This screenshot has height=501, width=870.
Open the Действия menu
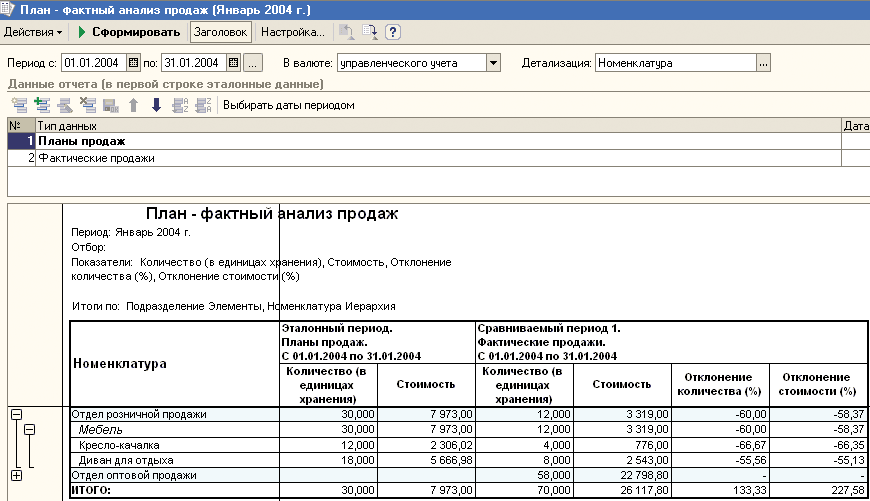coord(32,33)
